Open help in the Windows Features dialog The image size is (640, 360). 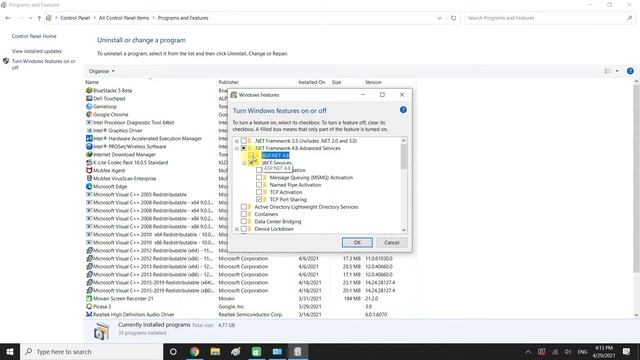coord(403,110)
